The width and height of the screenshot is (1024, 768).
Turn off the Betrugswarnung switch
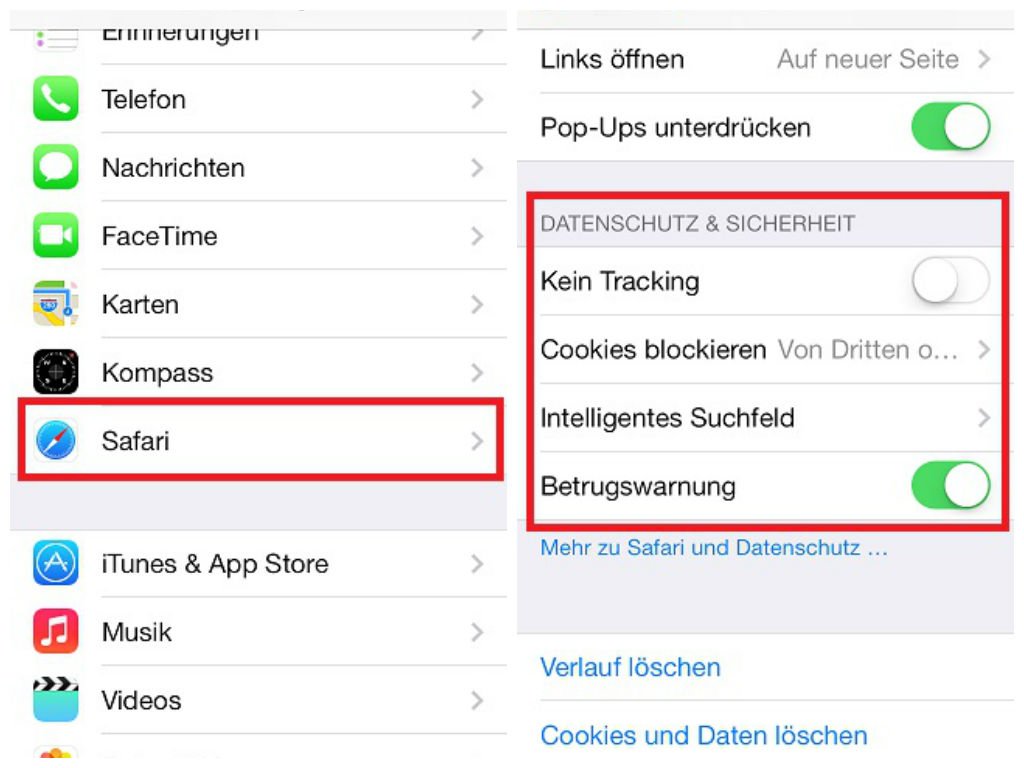coord(951,486)
